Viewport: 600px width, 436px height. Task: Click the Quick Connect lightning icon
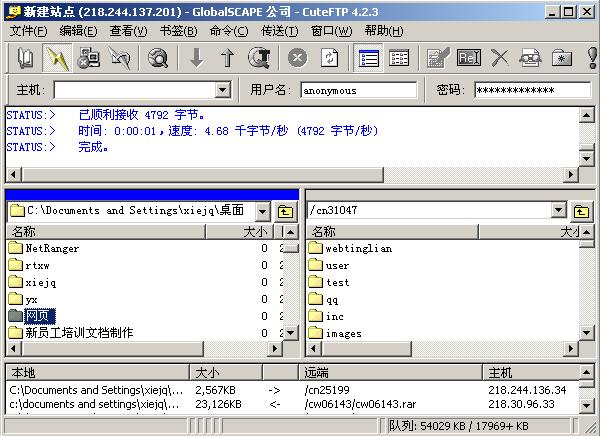click(58, 58)
